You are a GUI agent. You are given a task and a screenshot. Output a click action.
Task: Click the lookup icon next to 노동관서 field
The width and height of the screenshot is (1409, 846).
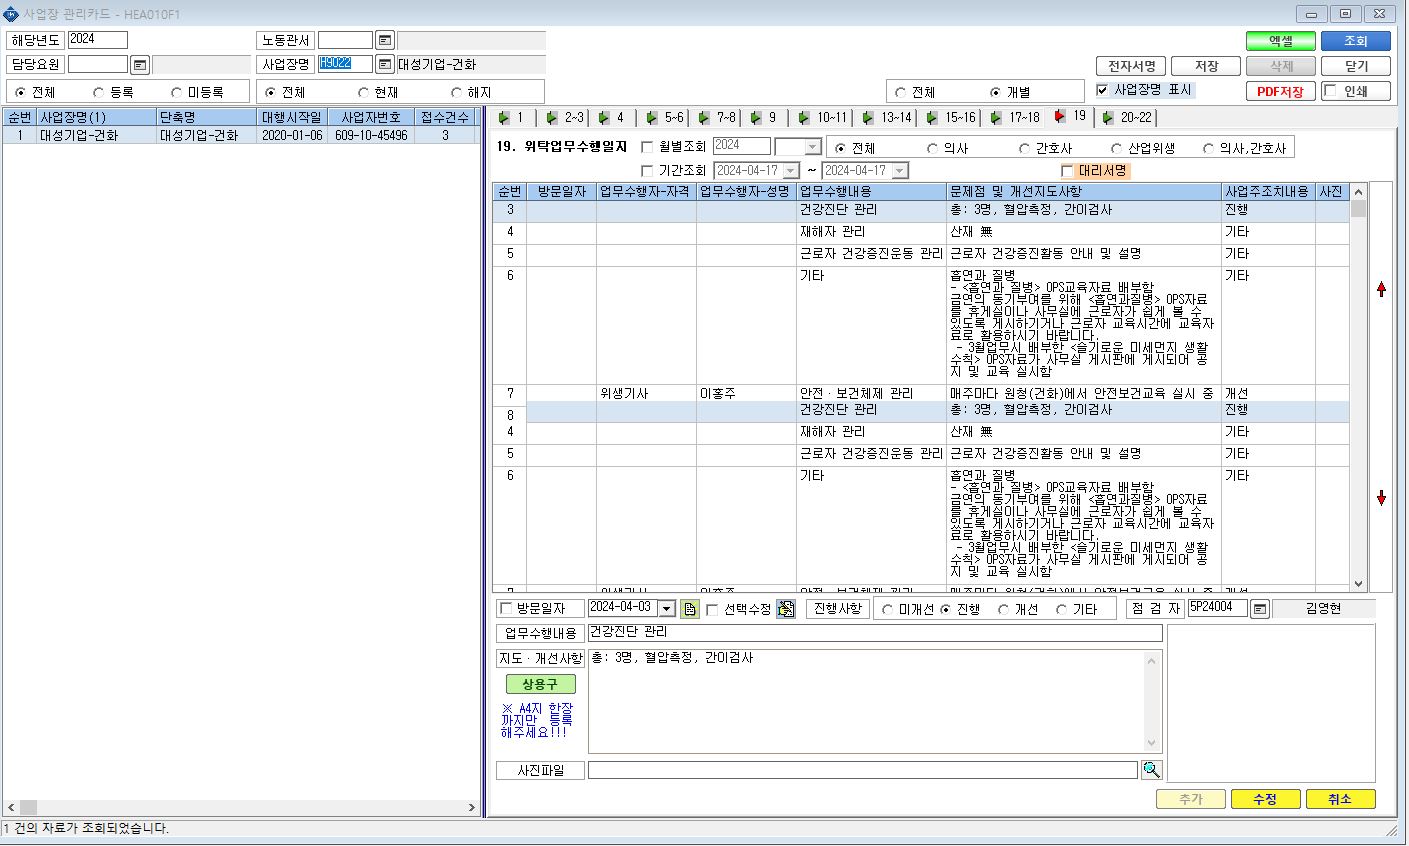[x=385, y=41]
